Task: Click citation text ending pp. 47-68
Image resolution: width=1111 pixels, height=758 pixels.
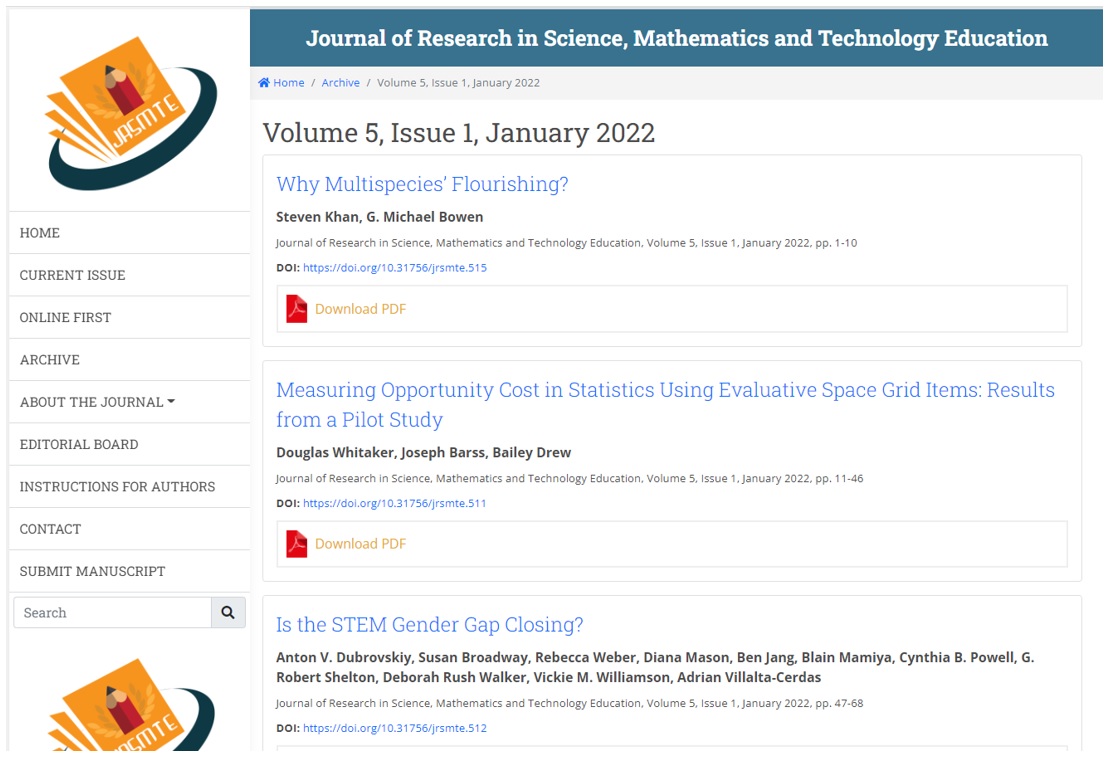Action: click(x=570, y=703)
